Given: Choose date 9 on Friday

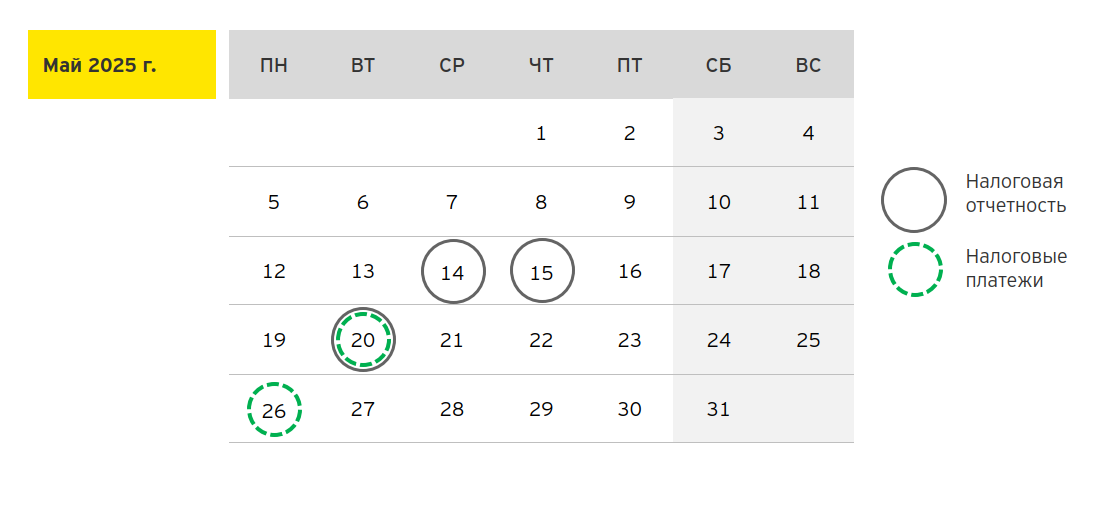Looking at the screenshot, I should pos(629,202).
